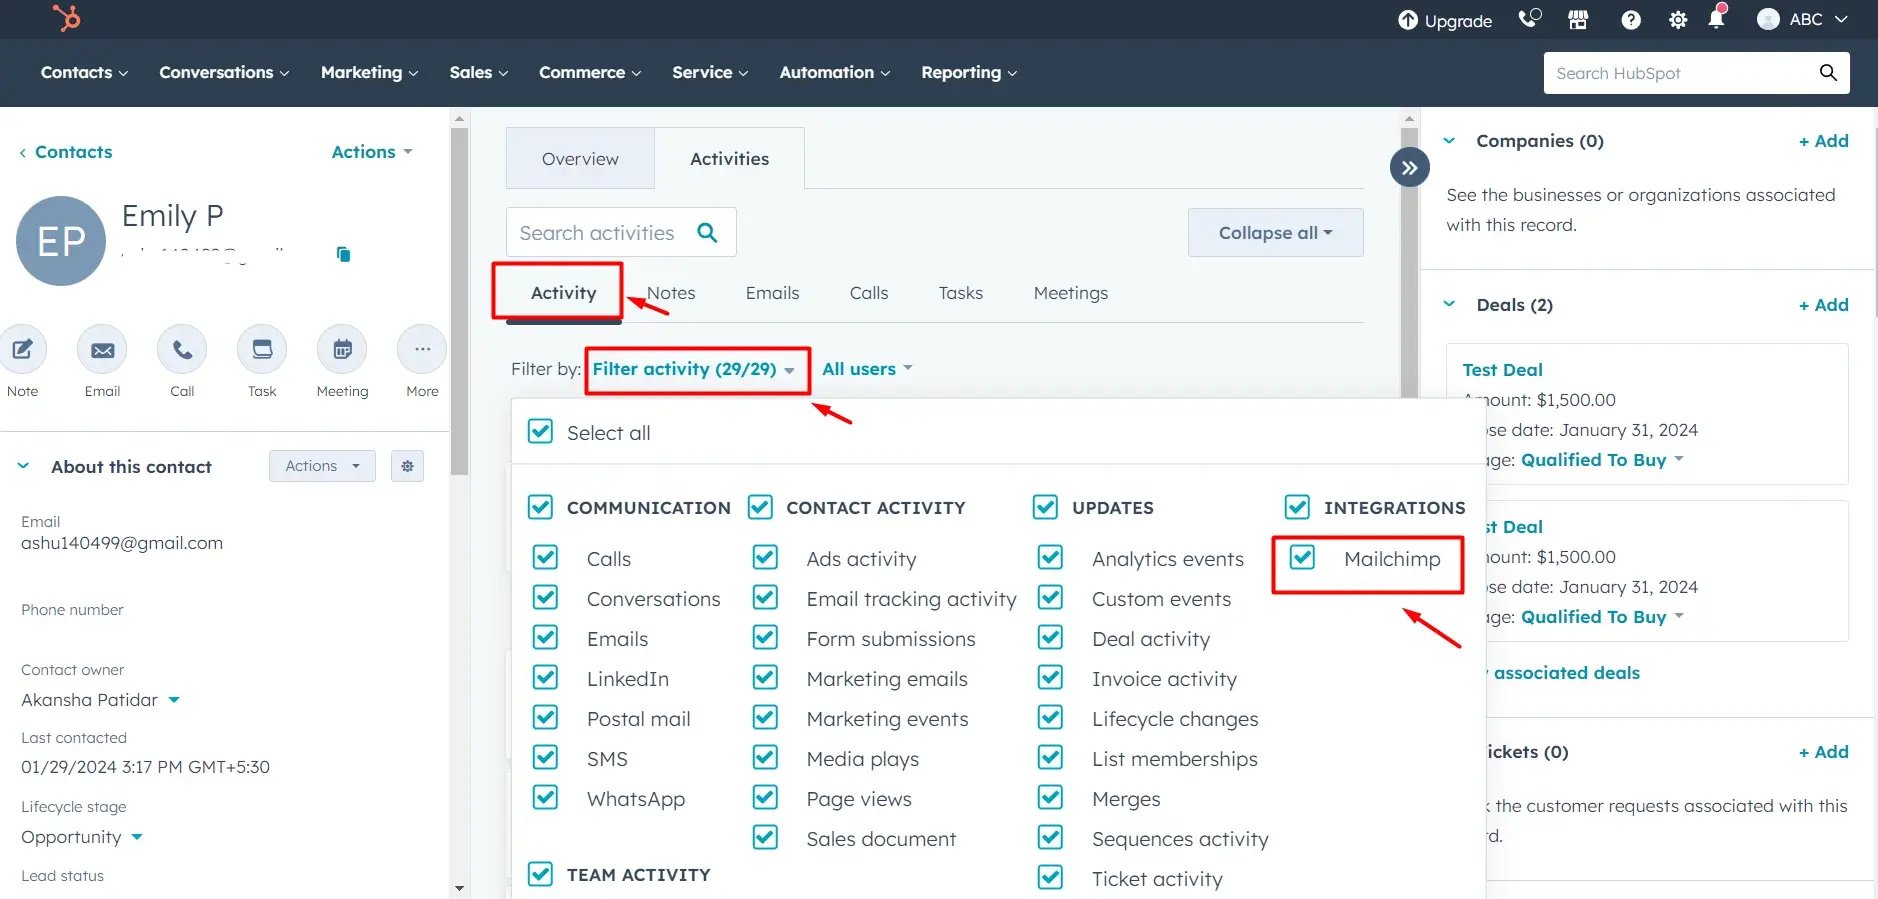Click the Meeting calendar icon button
The height and width of the screenshot is (899, 1878).
[x=342, y=349]
